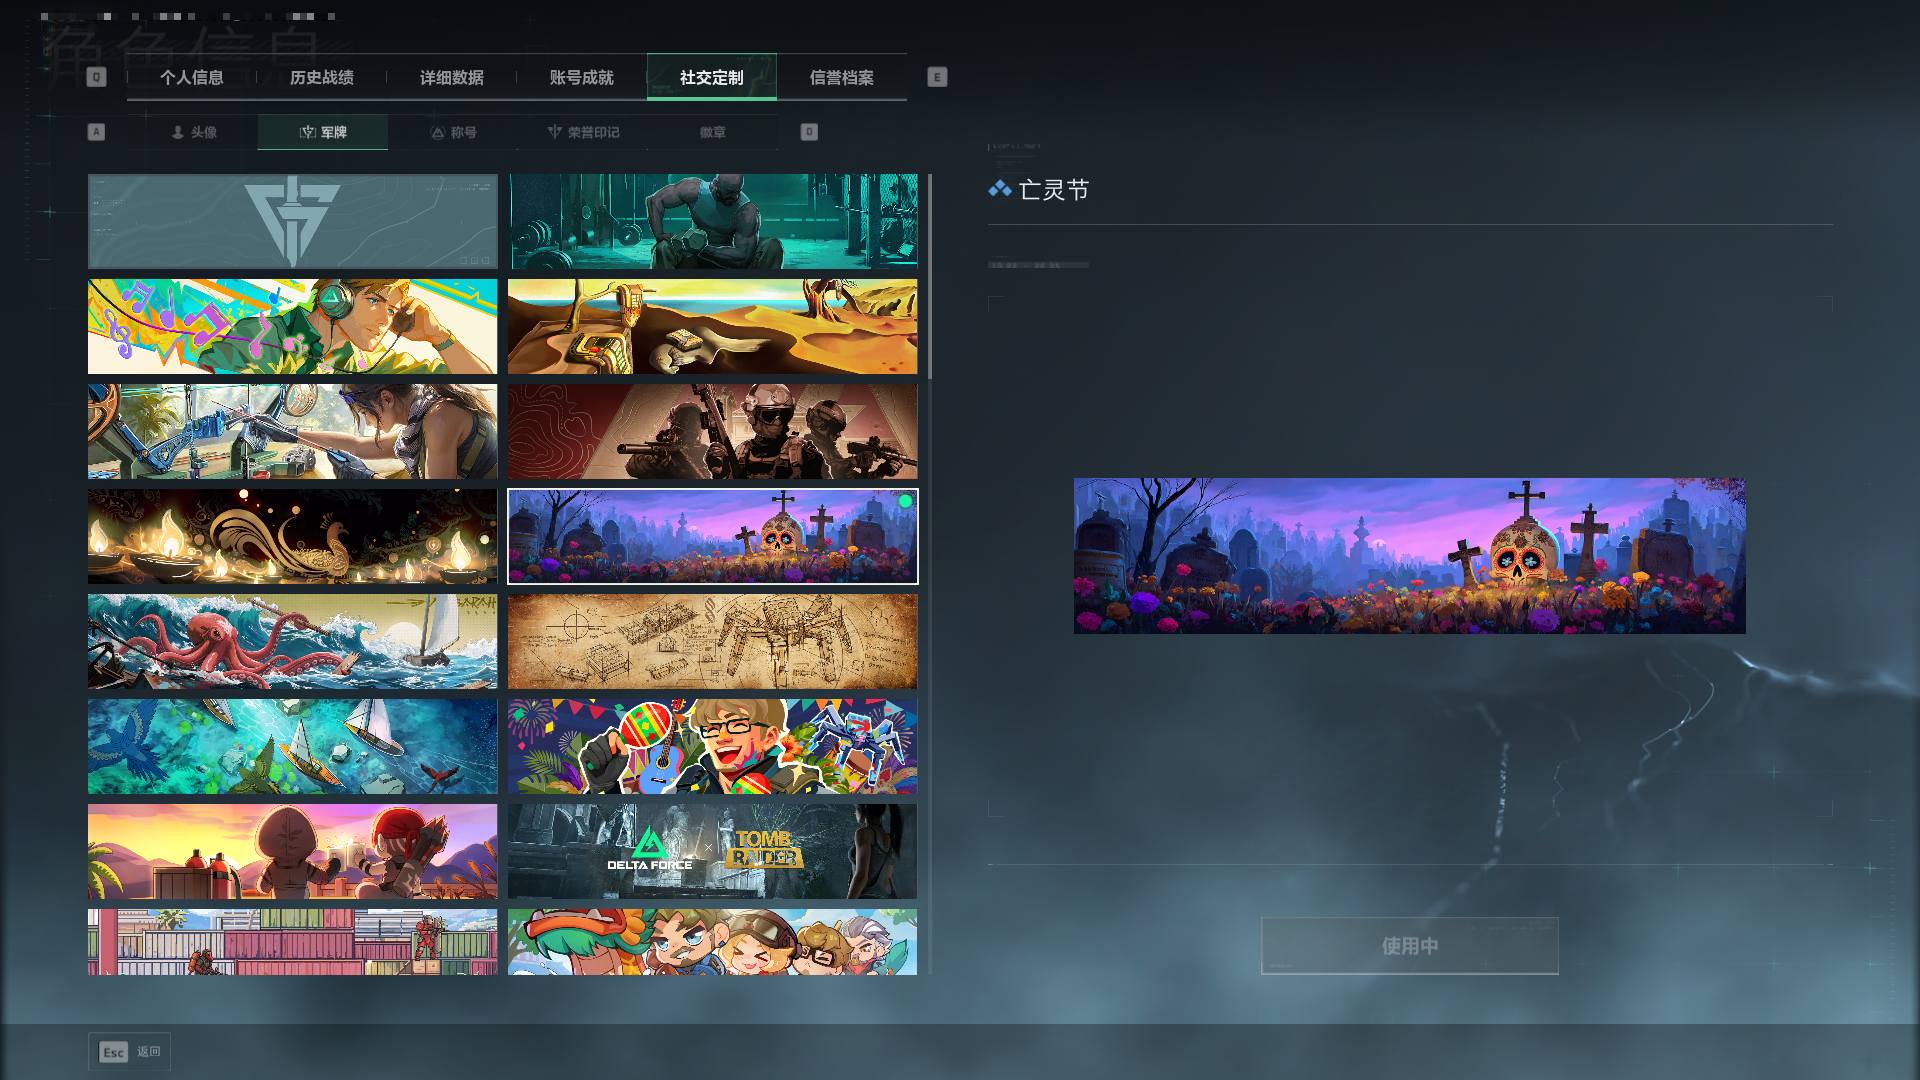Viewport: 1920px width, 1080px height.
Task: Click the 使用中 button
Action: pos(1409,945)
